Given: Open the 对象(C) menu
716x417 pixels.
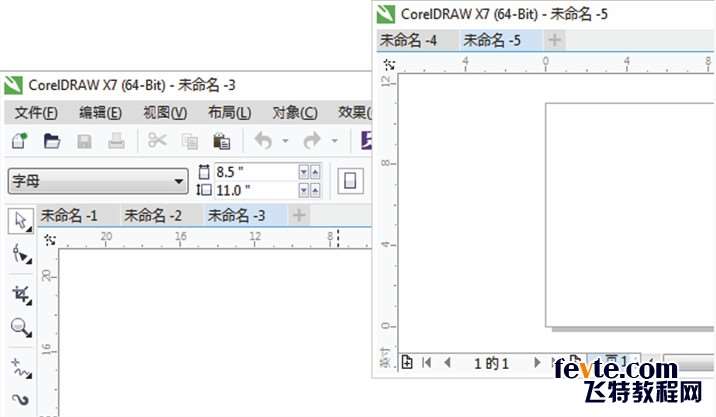Looking at the screenshot, I should pos(295,112).
